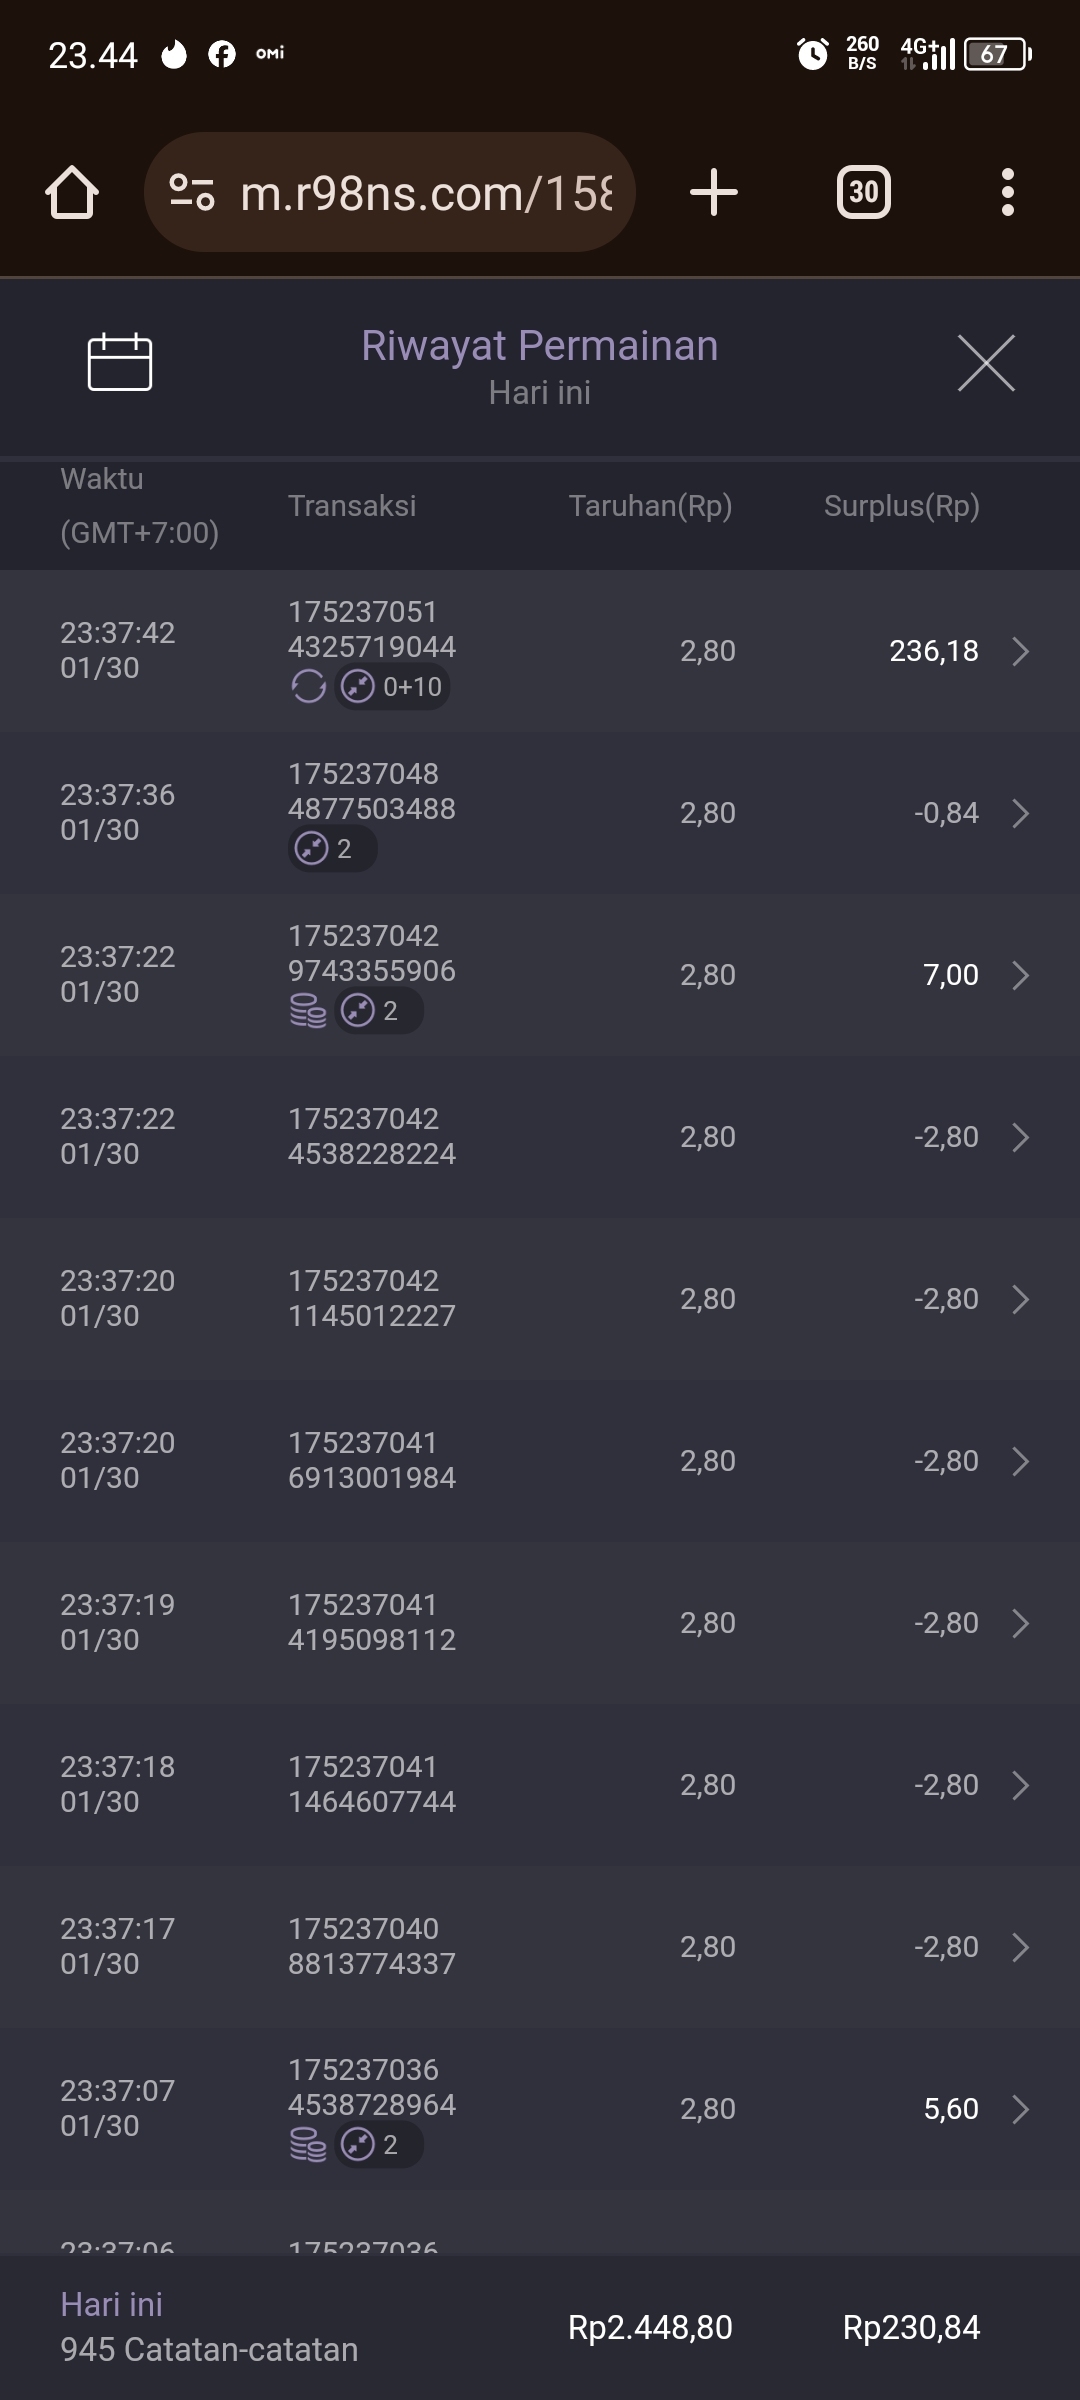This screenshot has height=2400, width=1080.
Task: Open the calendar date picker icon
Action: pos(120,361)
